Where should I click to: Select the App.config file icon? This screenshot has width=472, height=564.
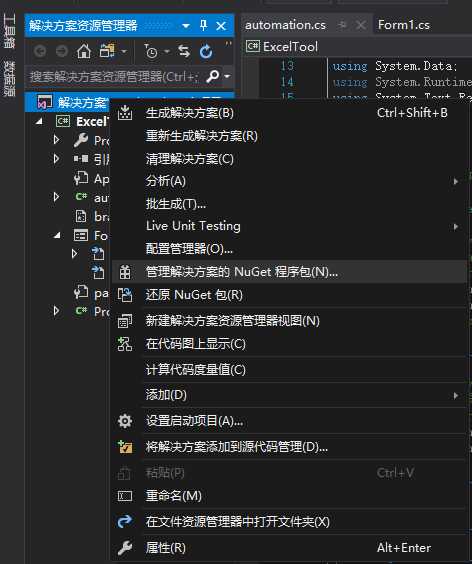click(x=81, y=178)
